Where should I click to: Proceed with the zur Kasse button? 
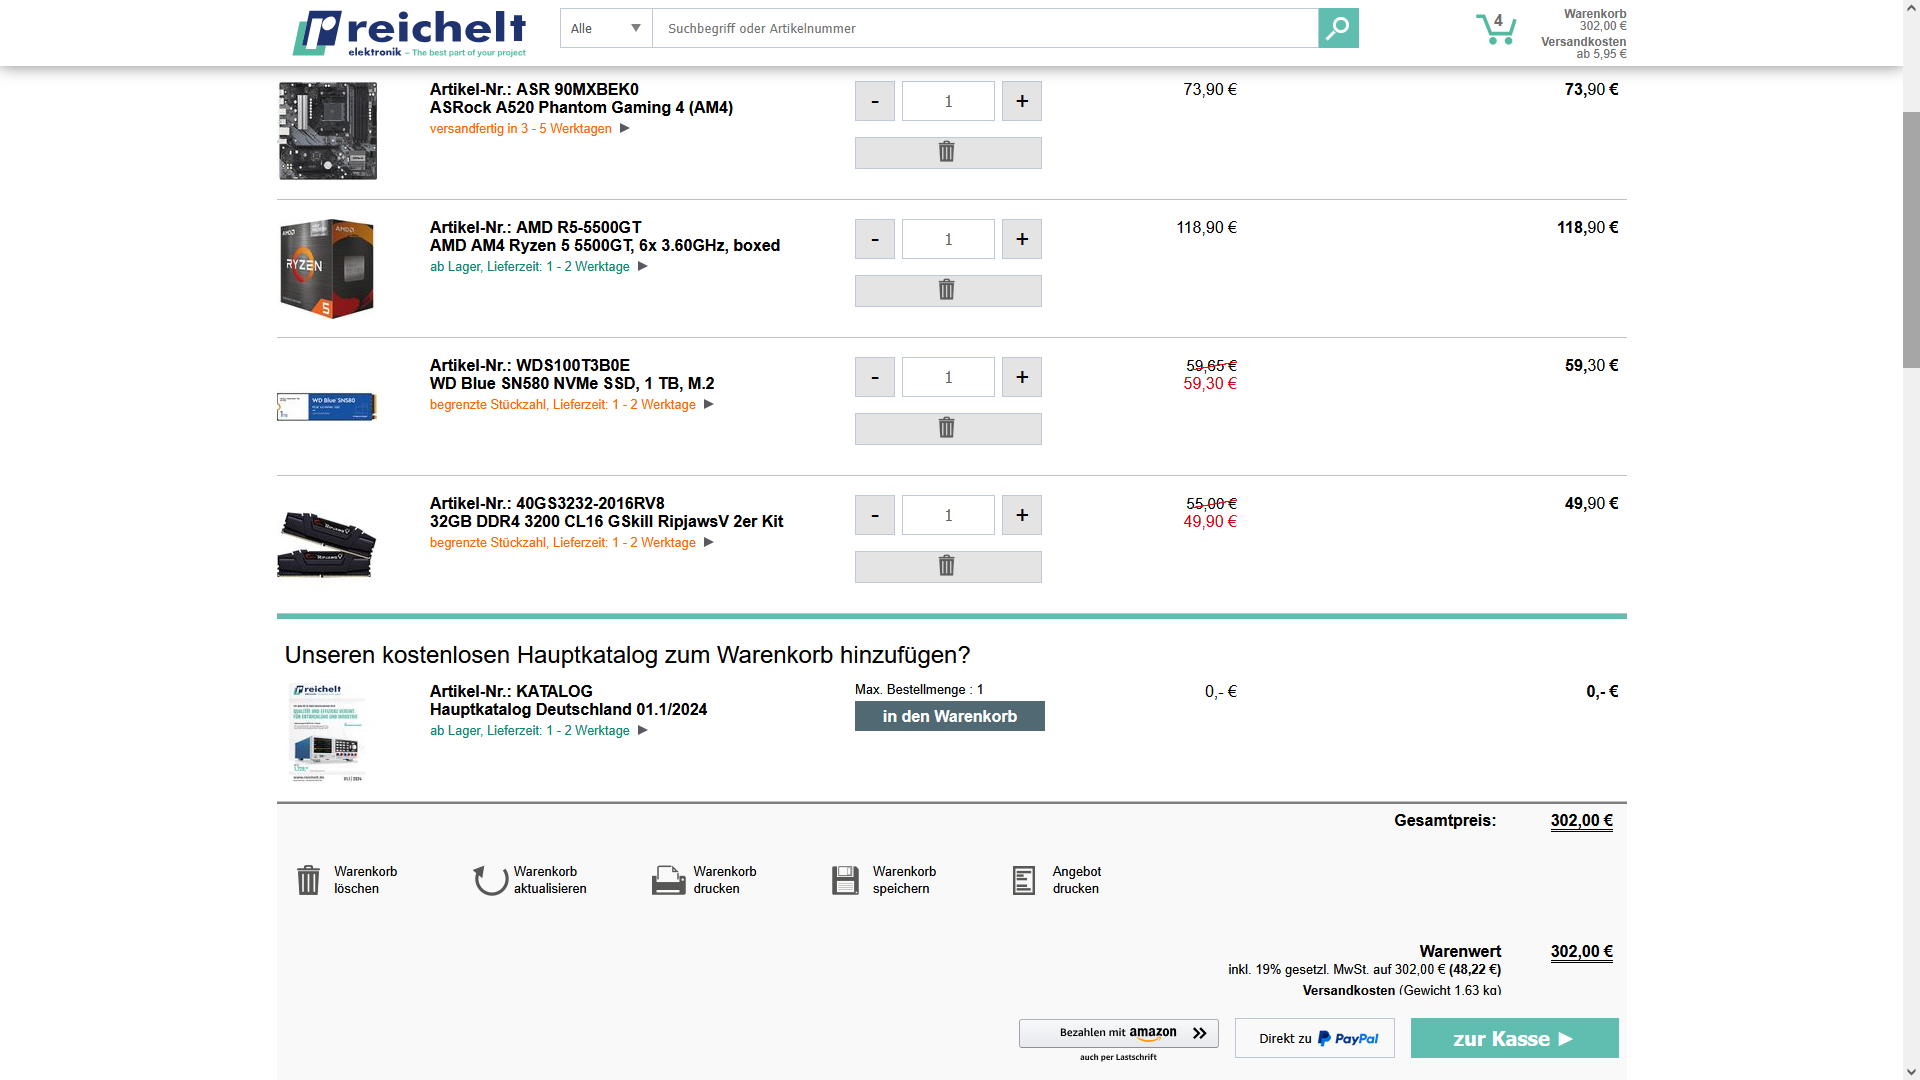[x=1513, y=1038]
